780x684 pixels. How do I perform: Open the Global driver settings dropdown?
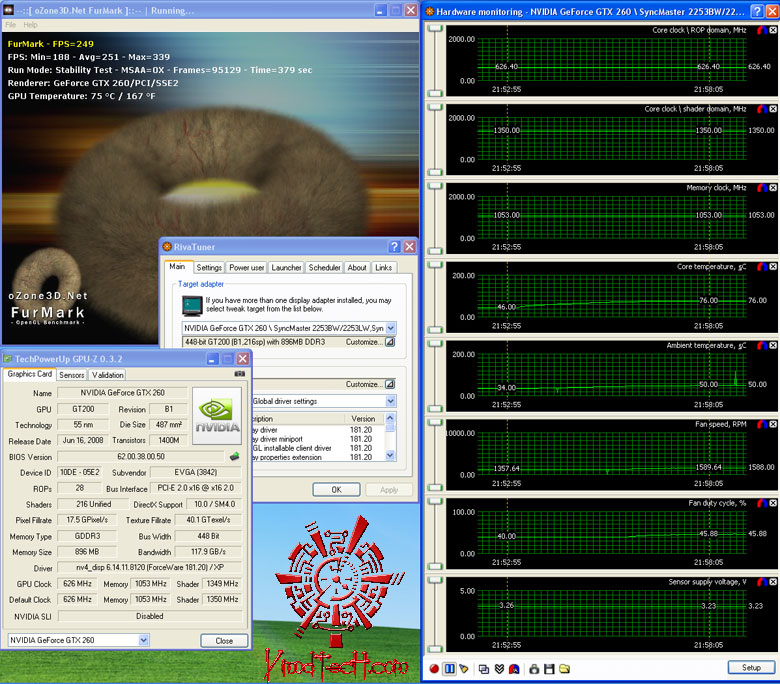pos(391,401)
